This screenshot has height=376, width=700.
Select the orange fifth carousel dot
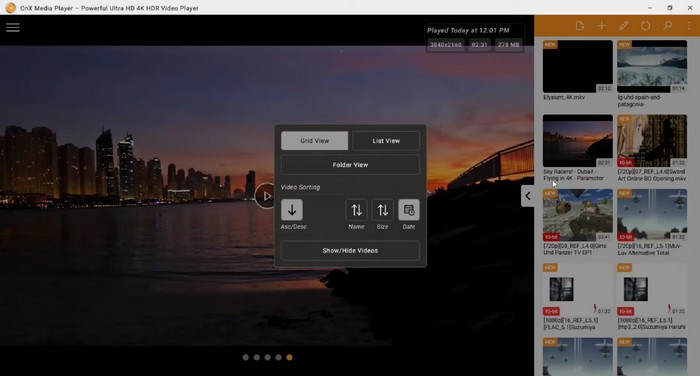[289, 357]
